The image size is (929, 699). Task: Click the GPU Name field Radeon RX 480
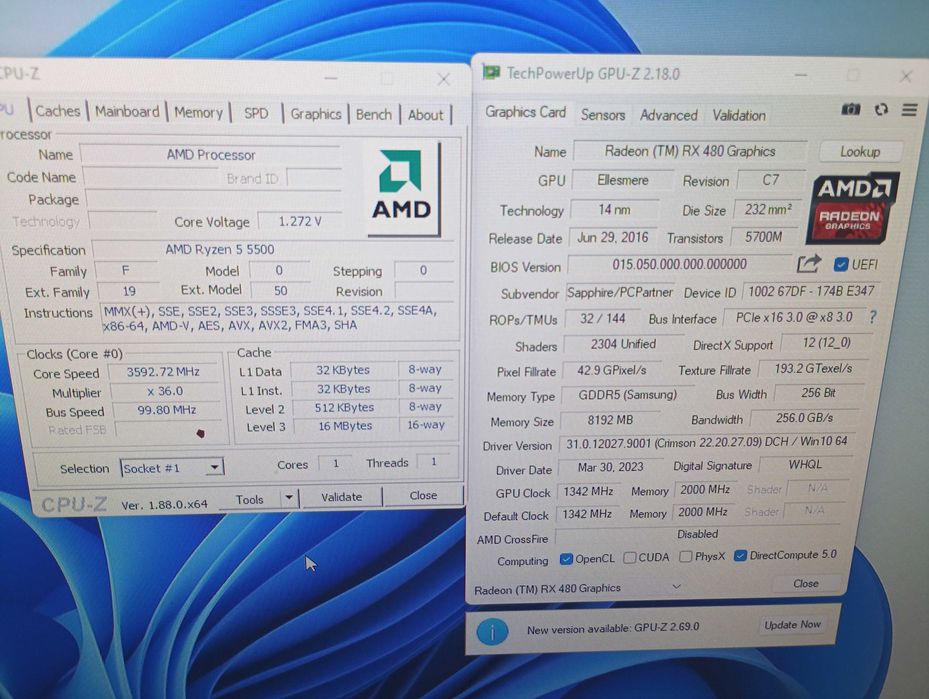[x=690, y=151]
